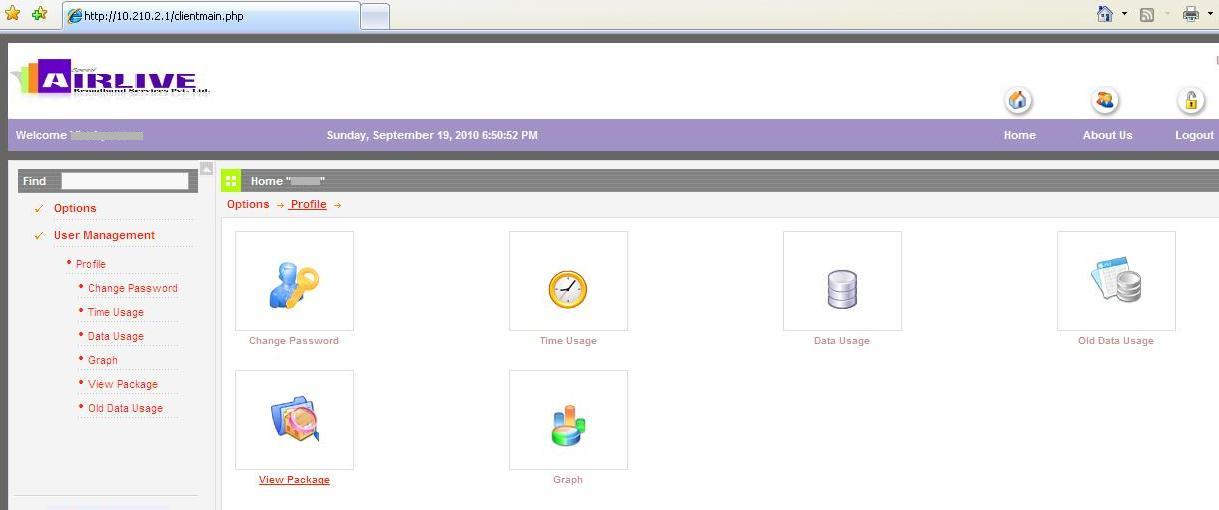
Task: Select the clientmain.php browser tab
Action: tap(211, 15)
